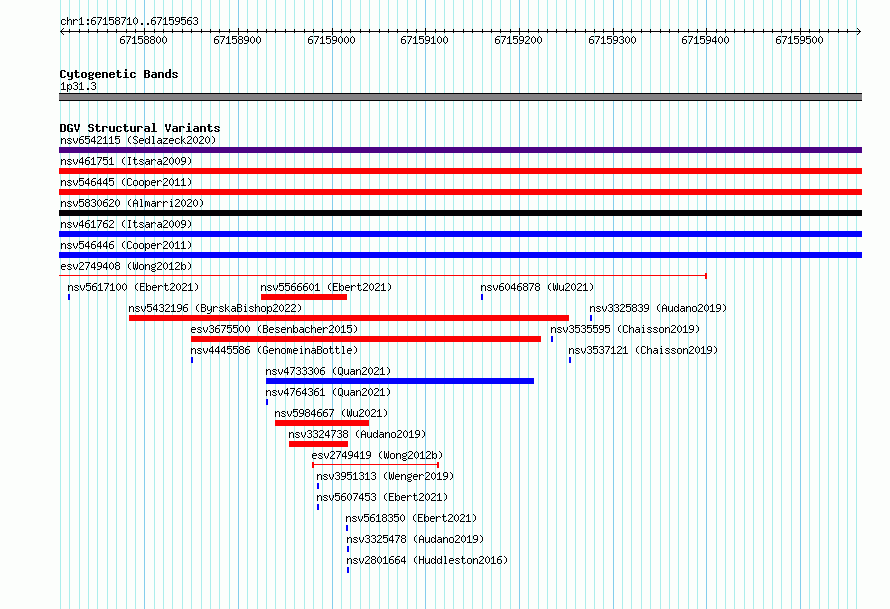The image size is (890, 609).
Task: Open nsv4445586 (GenomeinaBottle) label
Action: (x=274, y=350)
